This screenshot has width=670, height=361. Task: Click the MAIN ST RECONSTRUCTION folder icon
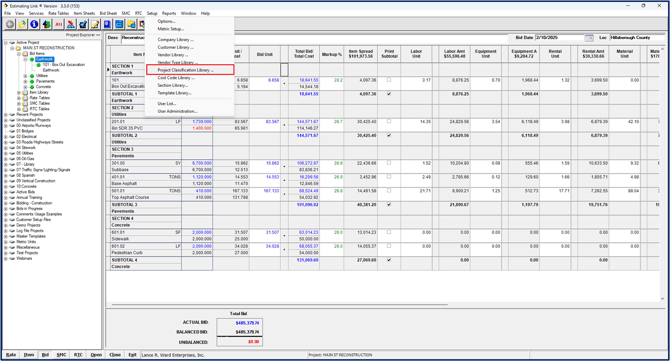(x=18, y=48)
